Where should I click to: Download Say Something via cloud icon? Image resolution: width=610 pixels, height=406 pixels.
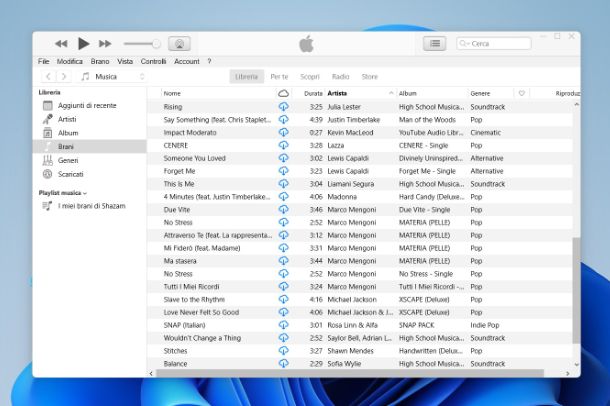(x=284, y=119)
